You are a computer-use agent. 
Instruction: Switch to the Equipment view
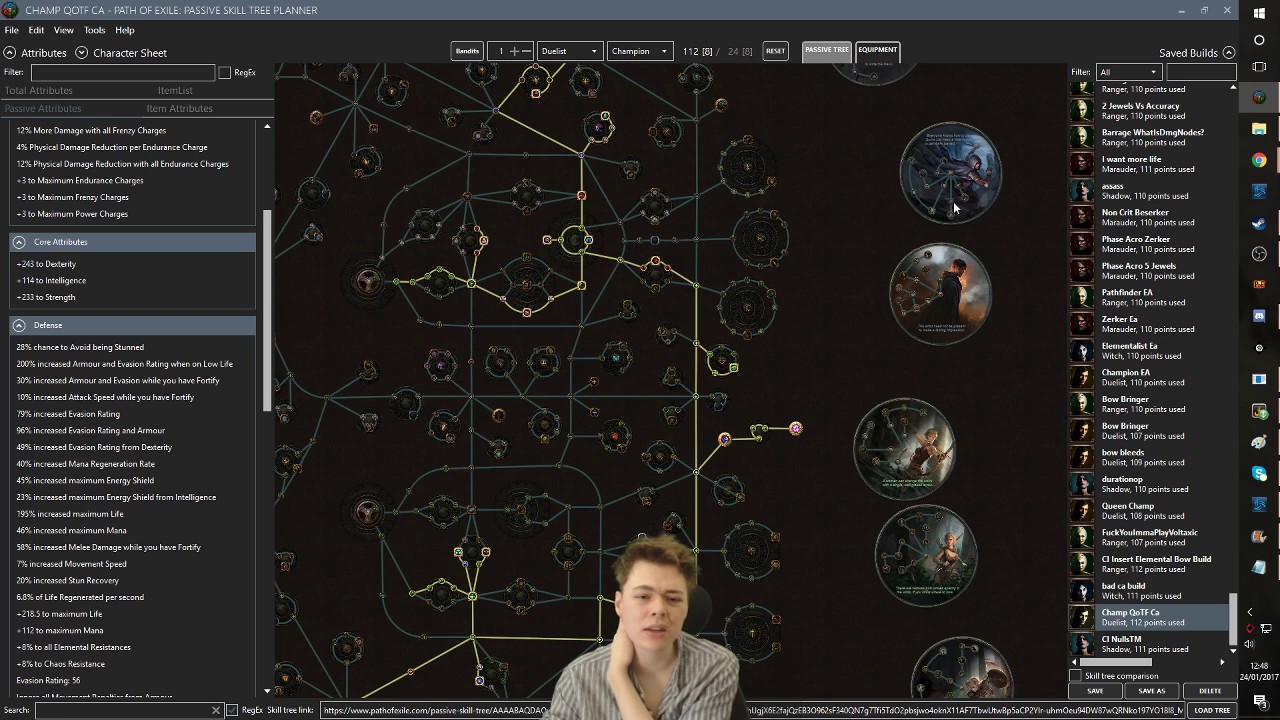[x=877, y=50]
